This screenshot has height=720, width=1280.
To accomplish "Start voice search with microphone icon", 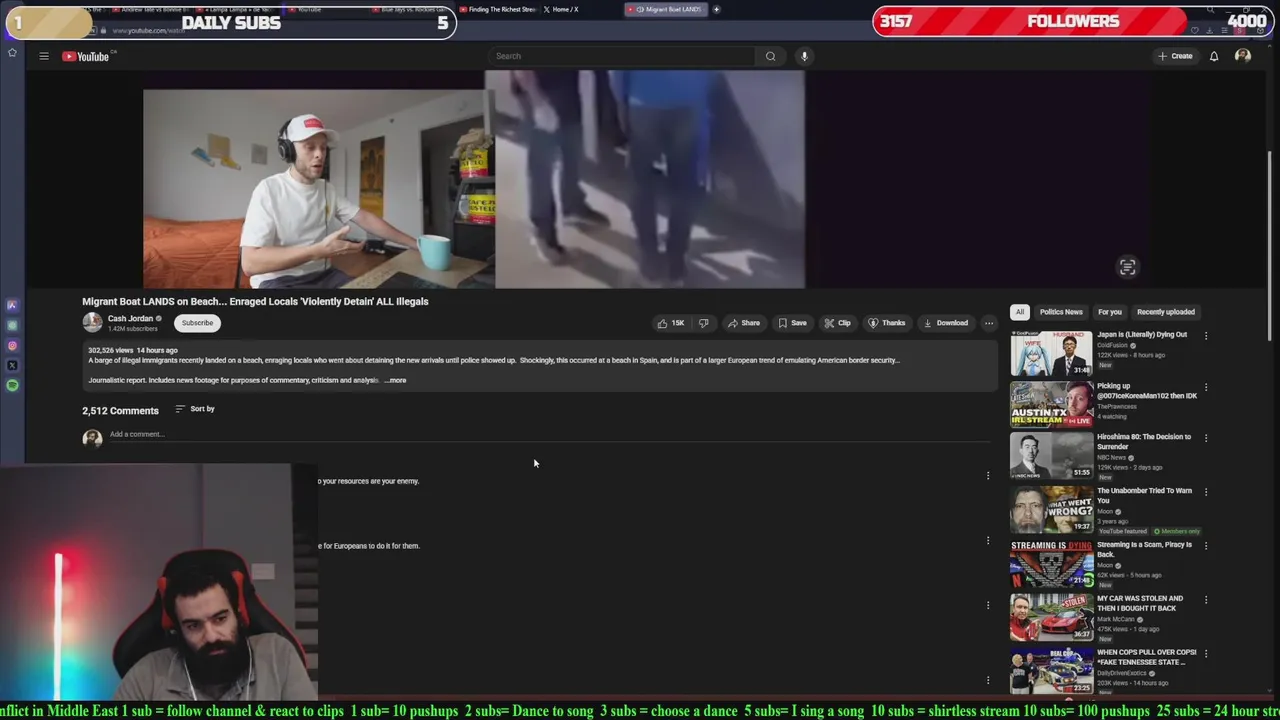I will (804, 56).
